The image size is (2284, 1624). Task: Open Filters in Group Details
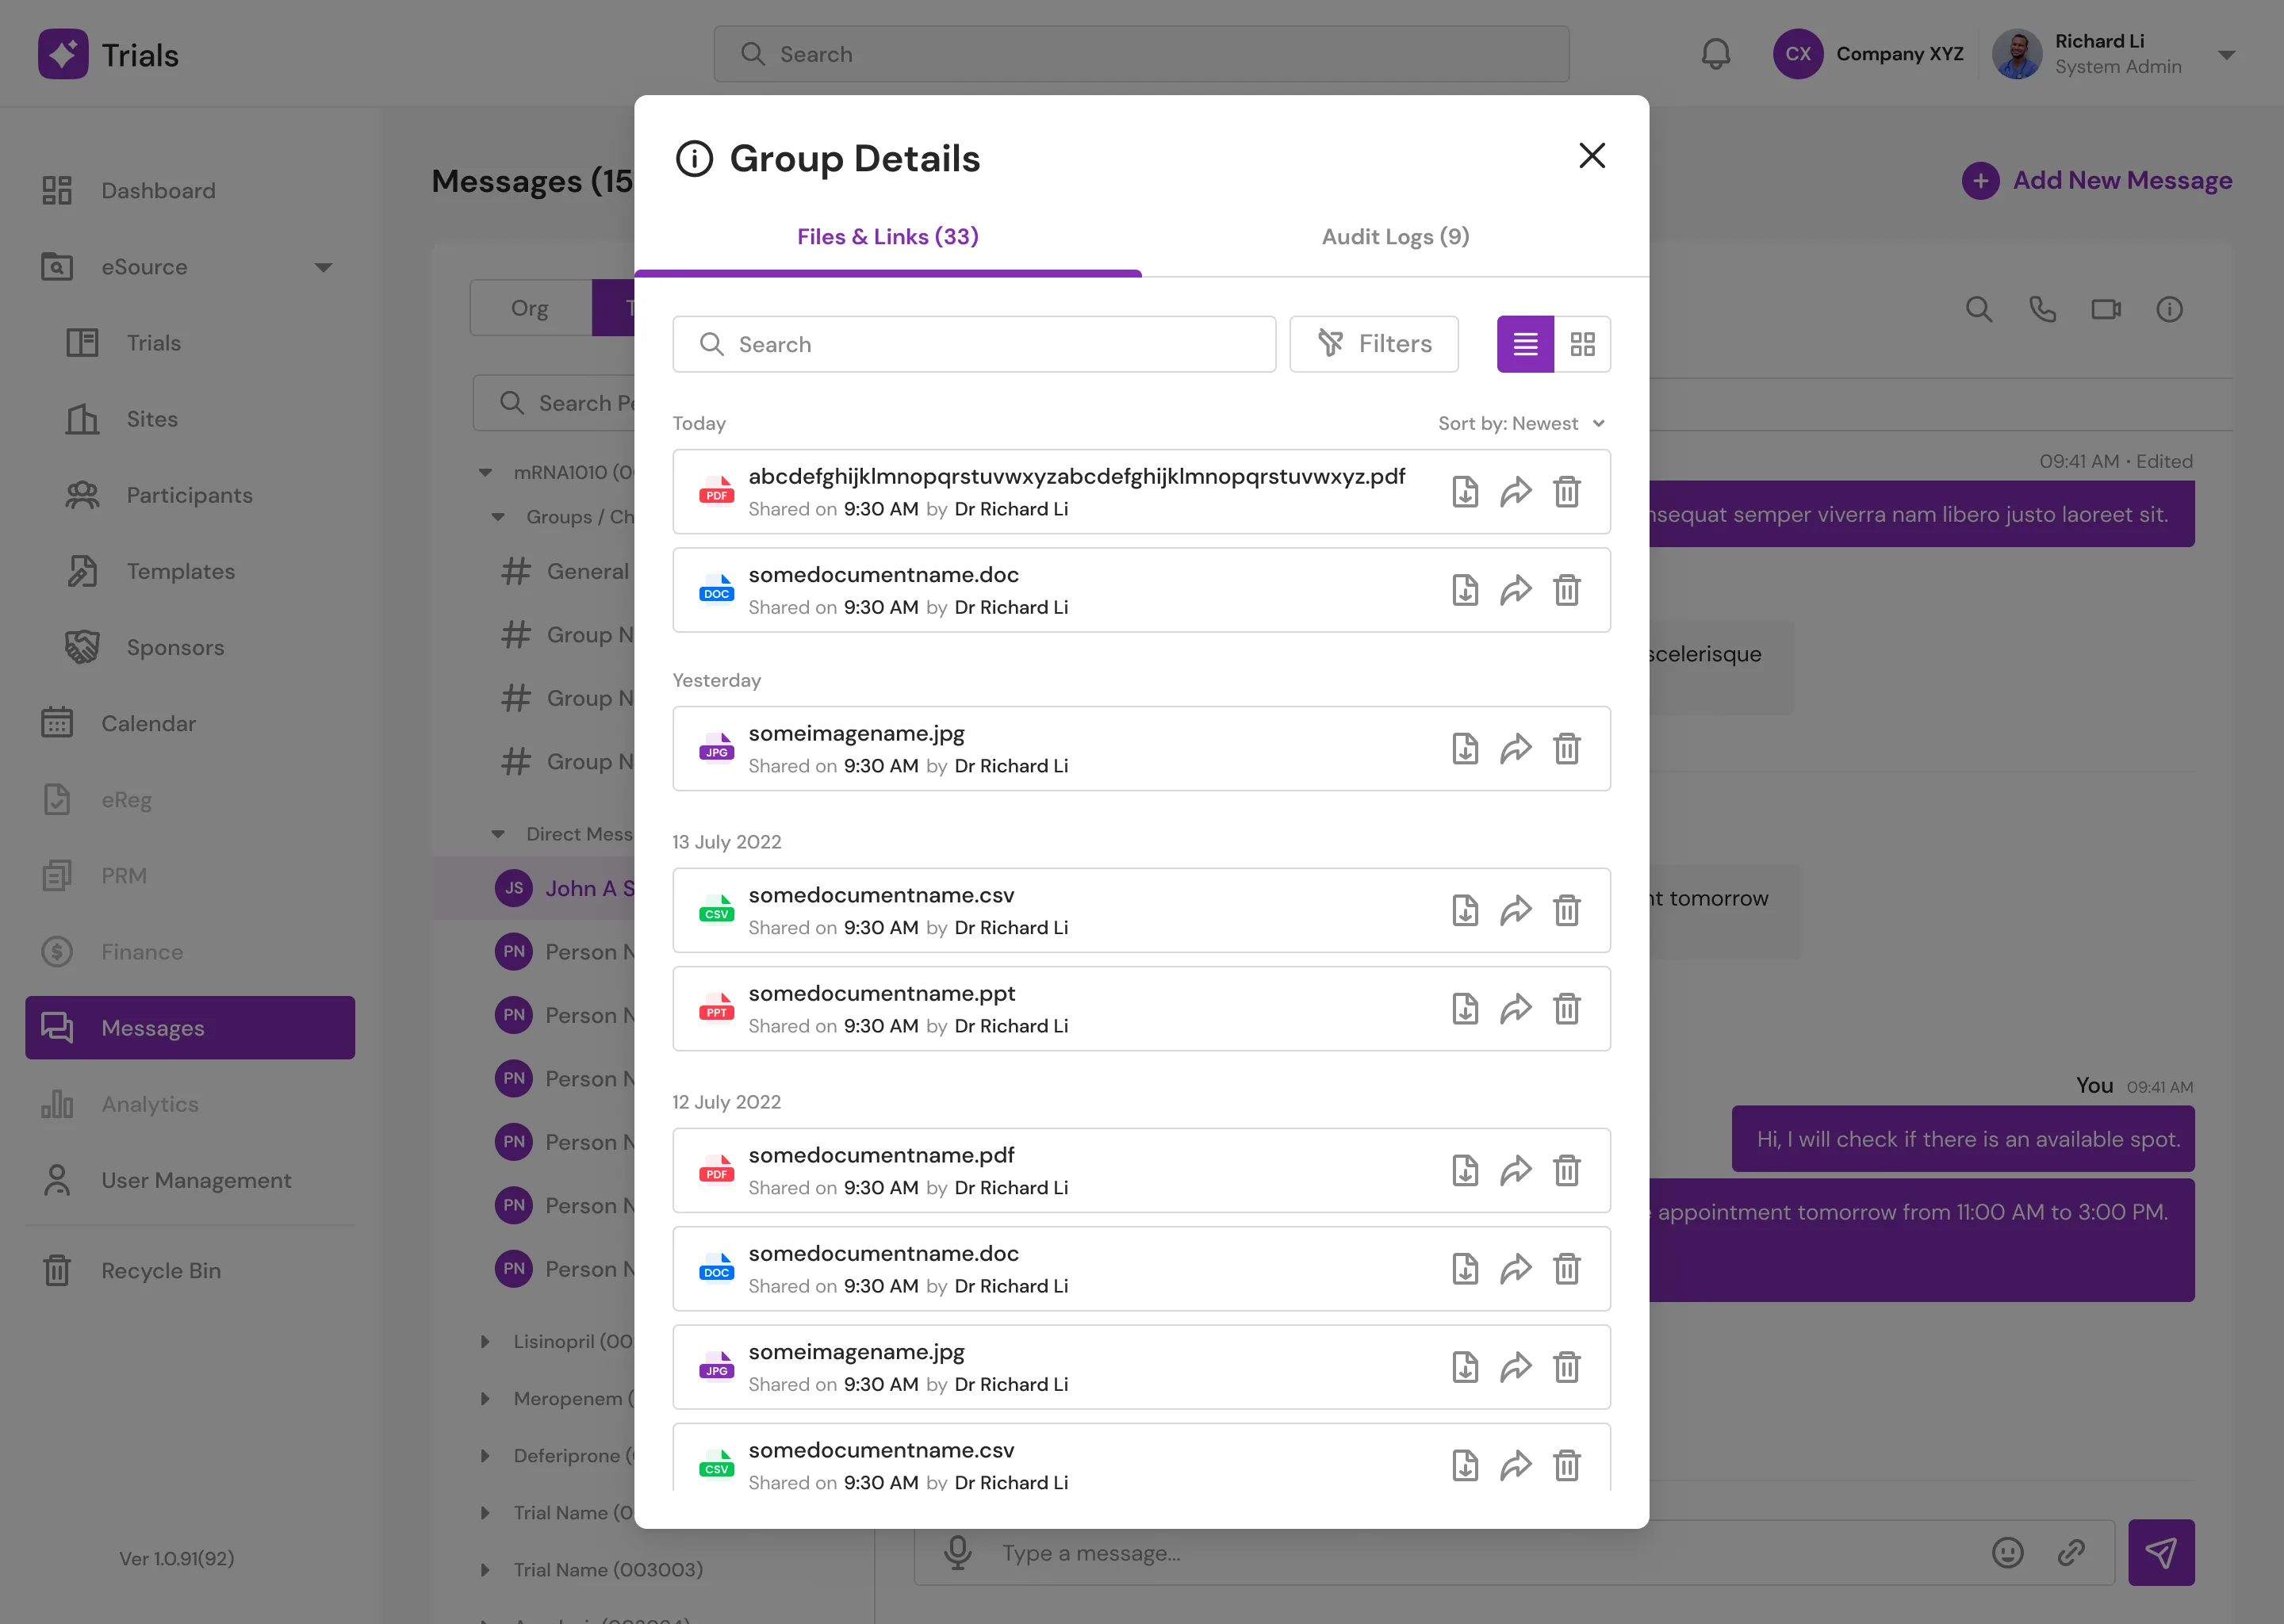coord(1374,344)
